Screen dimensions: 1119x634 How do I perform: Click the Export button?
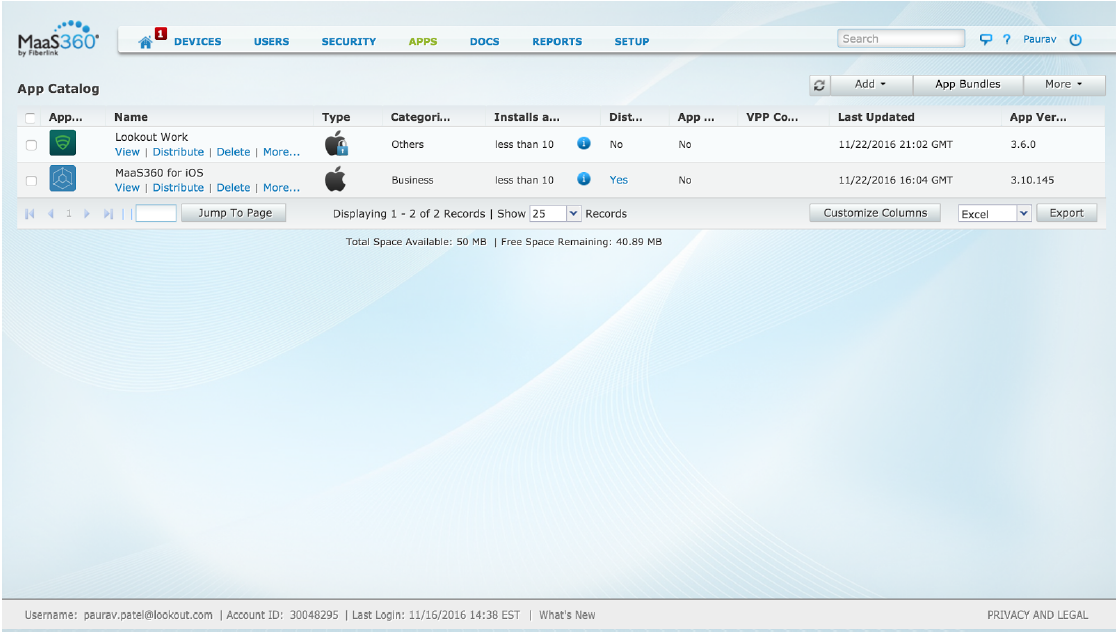tap(1066, 213)
